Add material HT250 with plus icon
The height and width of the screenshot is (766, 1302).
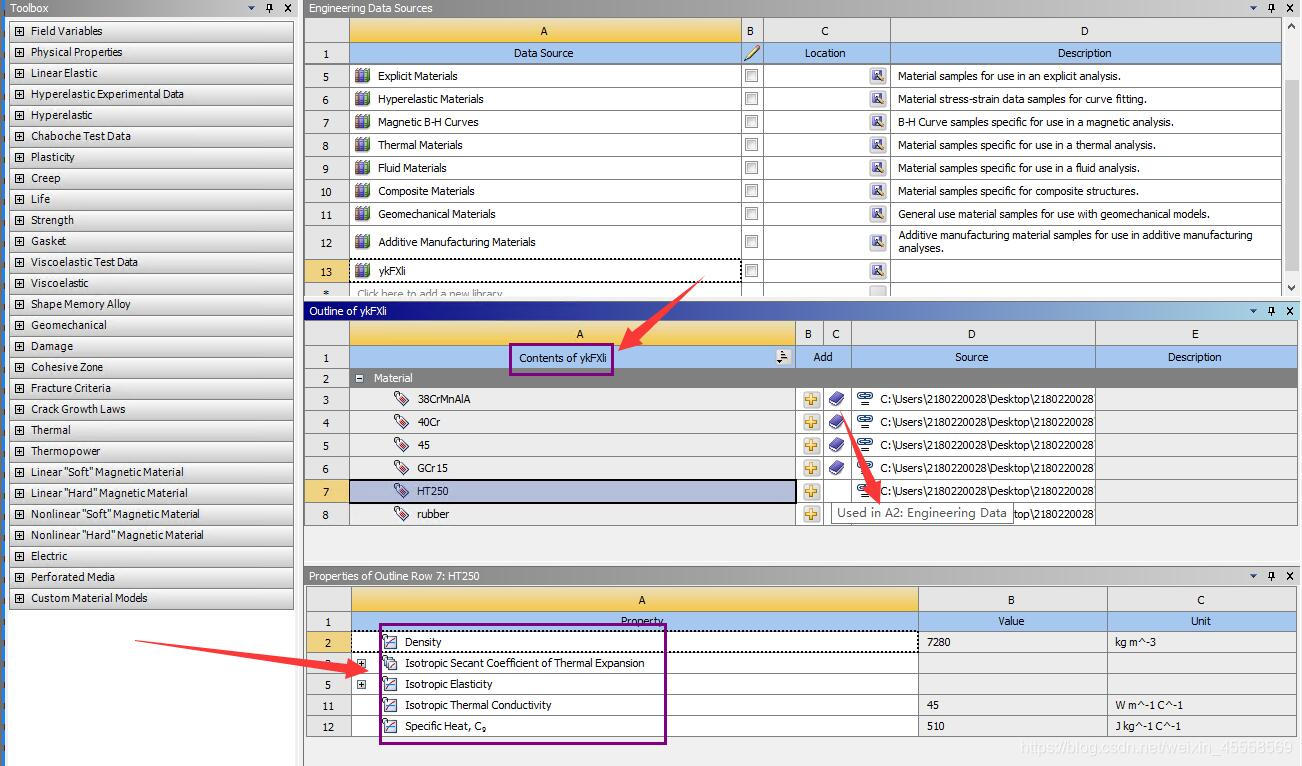pyautogui.click(x=810, y=491)
